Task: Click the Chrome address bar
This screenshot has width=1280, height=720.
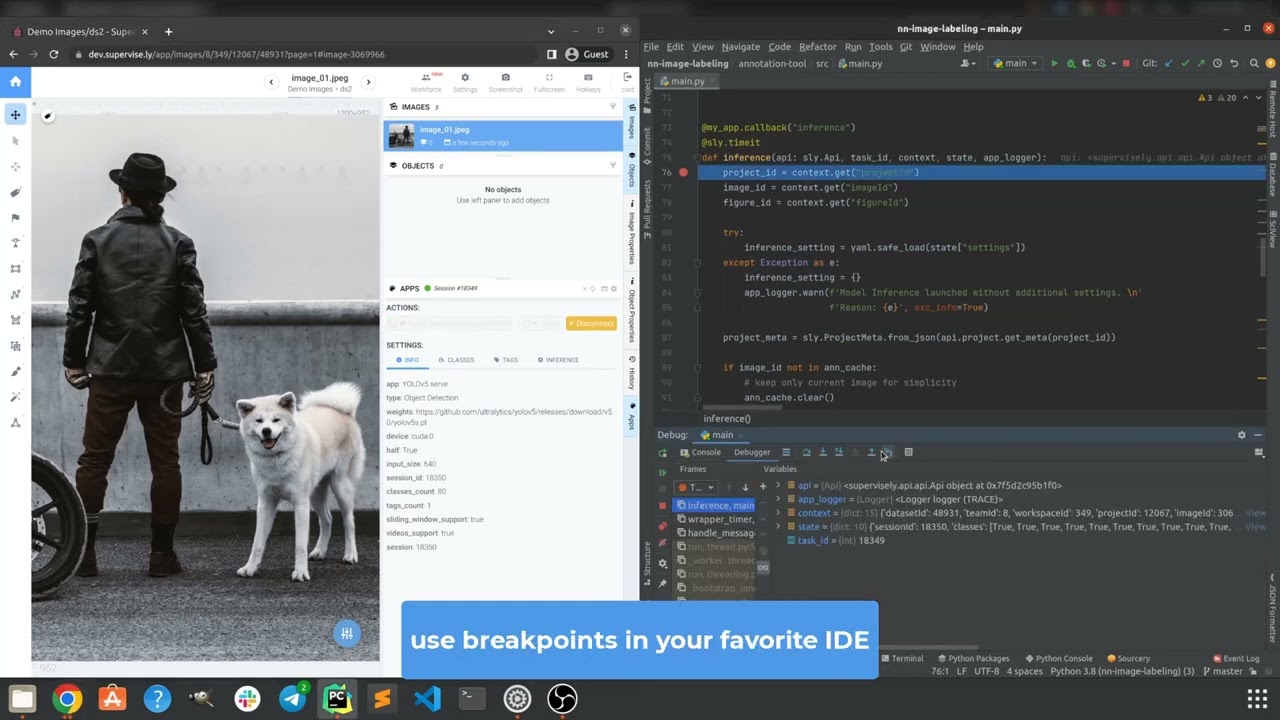Action: click(300, 54)
